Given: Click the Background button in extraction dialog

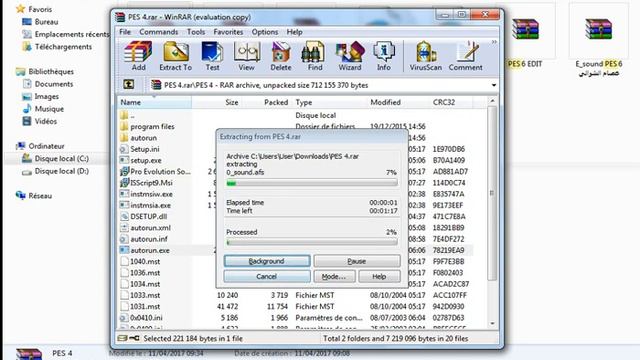Looking at the screenshot, I should click(x=267, y=261).
